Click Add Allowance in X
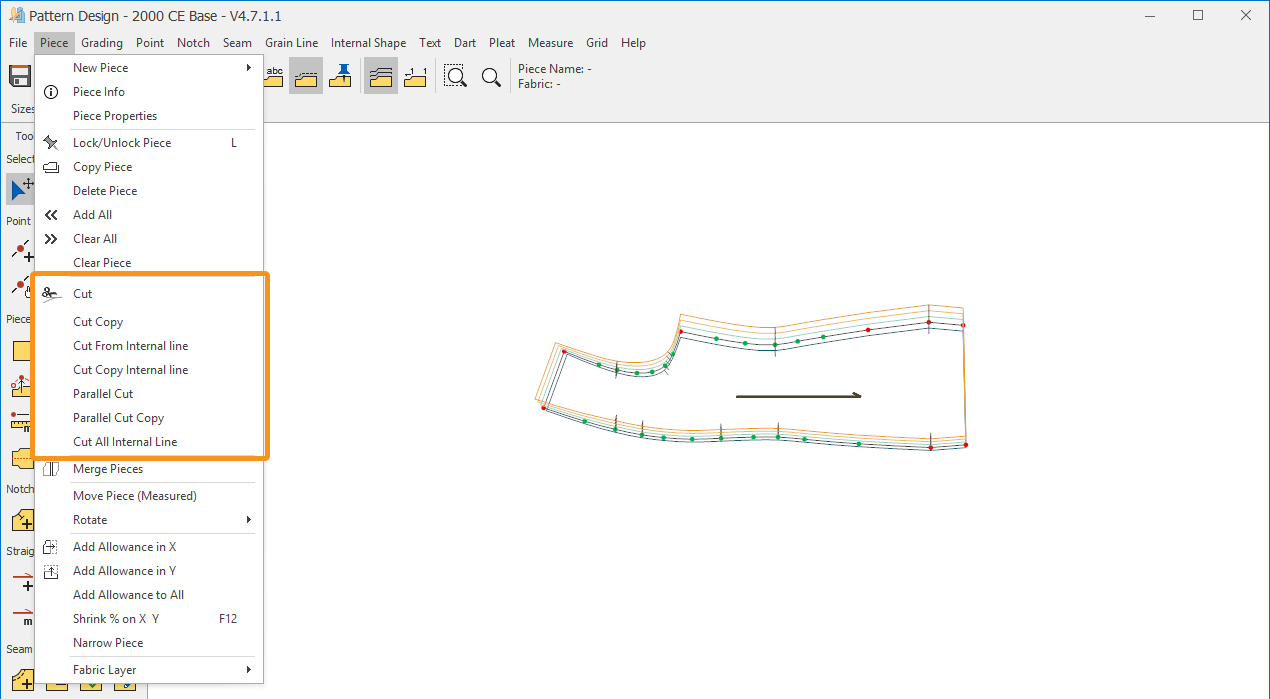The width and height of the screenshot is (1270, 699). 124,547
